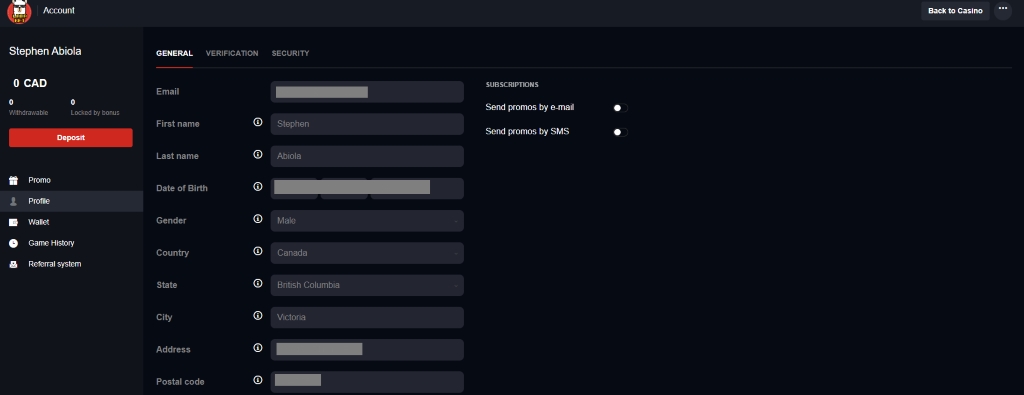Click the casino logo icon
1024x395 pixels.
pyautogui.click(x=19, y=12)
